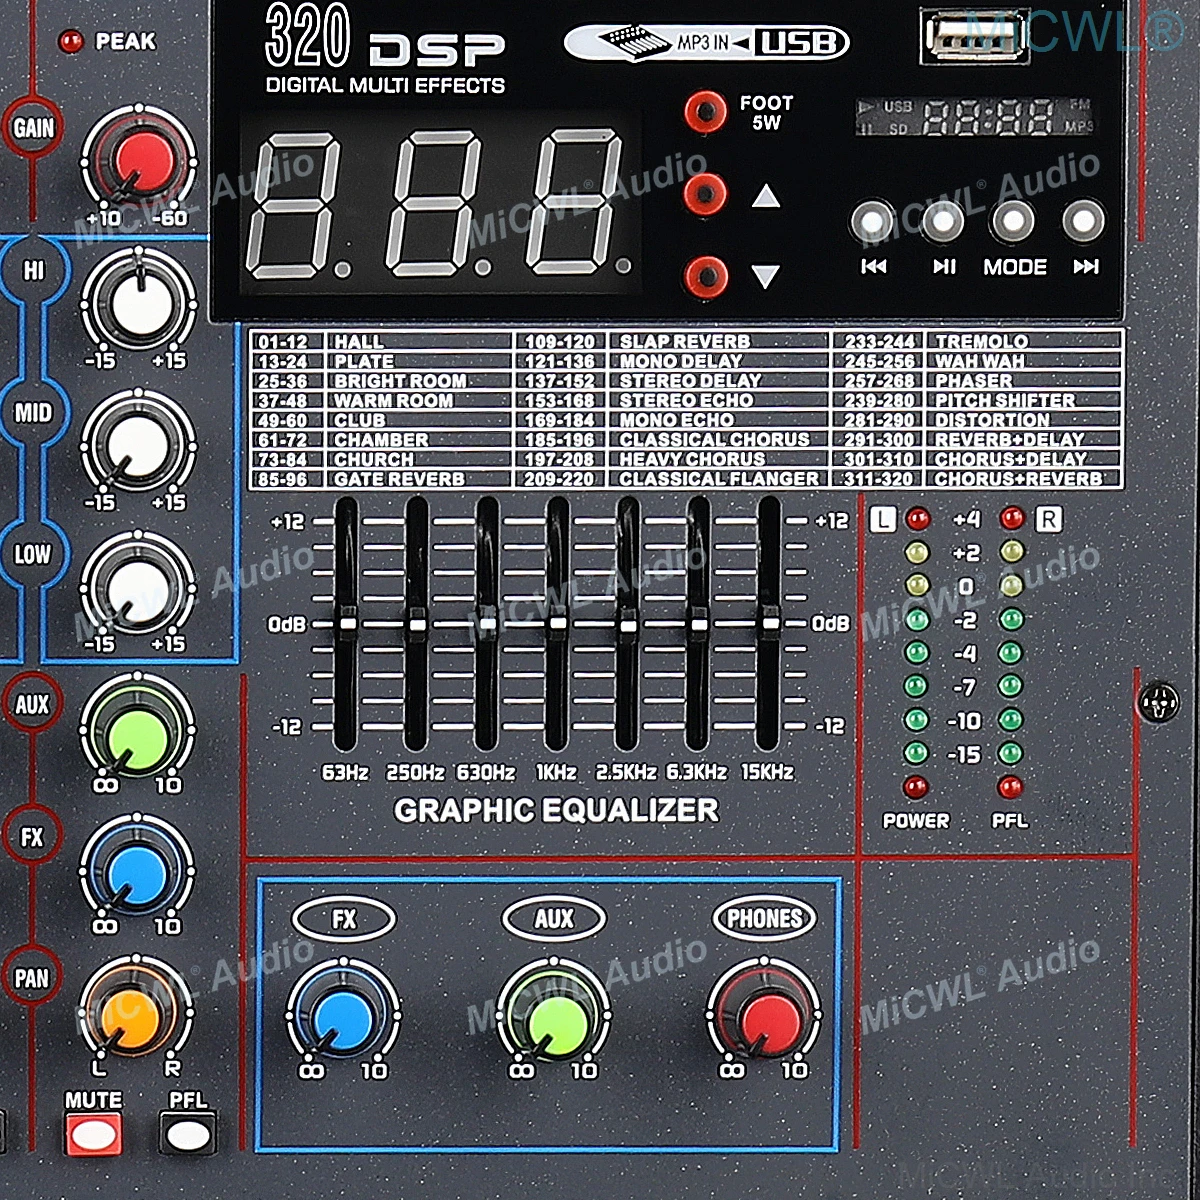Toggle the channel PFL button
The image size is (1200, 1200).
(188, 1135)
